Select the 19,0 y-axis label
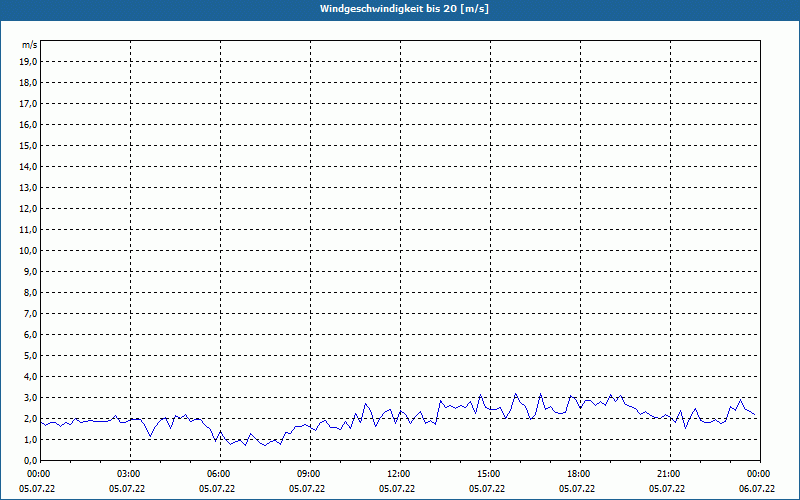This screenshot has height=500, width=800. (x=30, y=62)
